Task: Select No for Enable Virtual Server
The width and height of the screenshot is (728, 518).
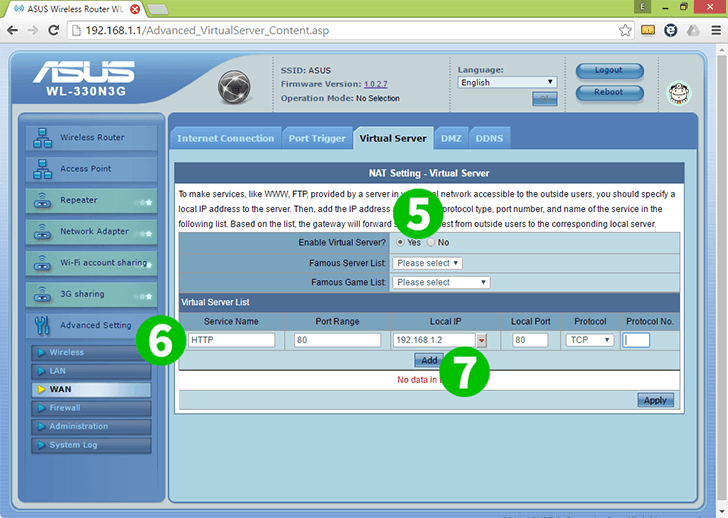Action: 431,242
